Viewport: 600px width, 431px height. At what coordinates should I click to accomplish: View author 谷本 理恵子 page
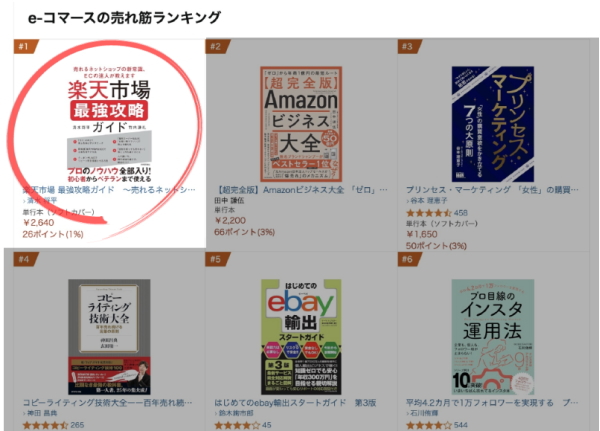(x=429, y=200)
